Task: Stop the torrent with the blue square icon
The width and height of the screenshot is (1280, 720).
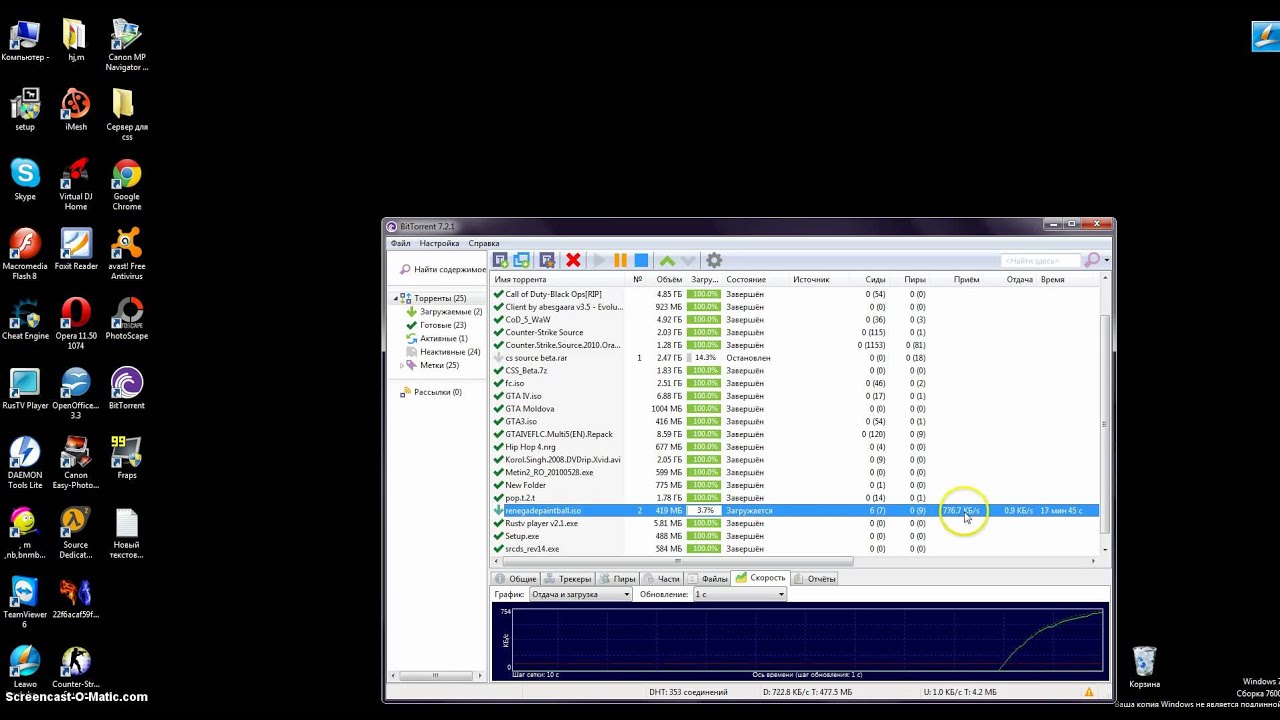Action: pyautogui.click(x=641, y=260)
